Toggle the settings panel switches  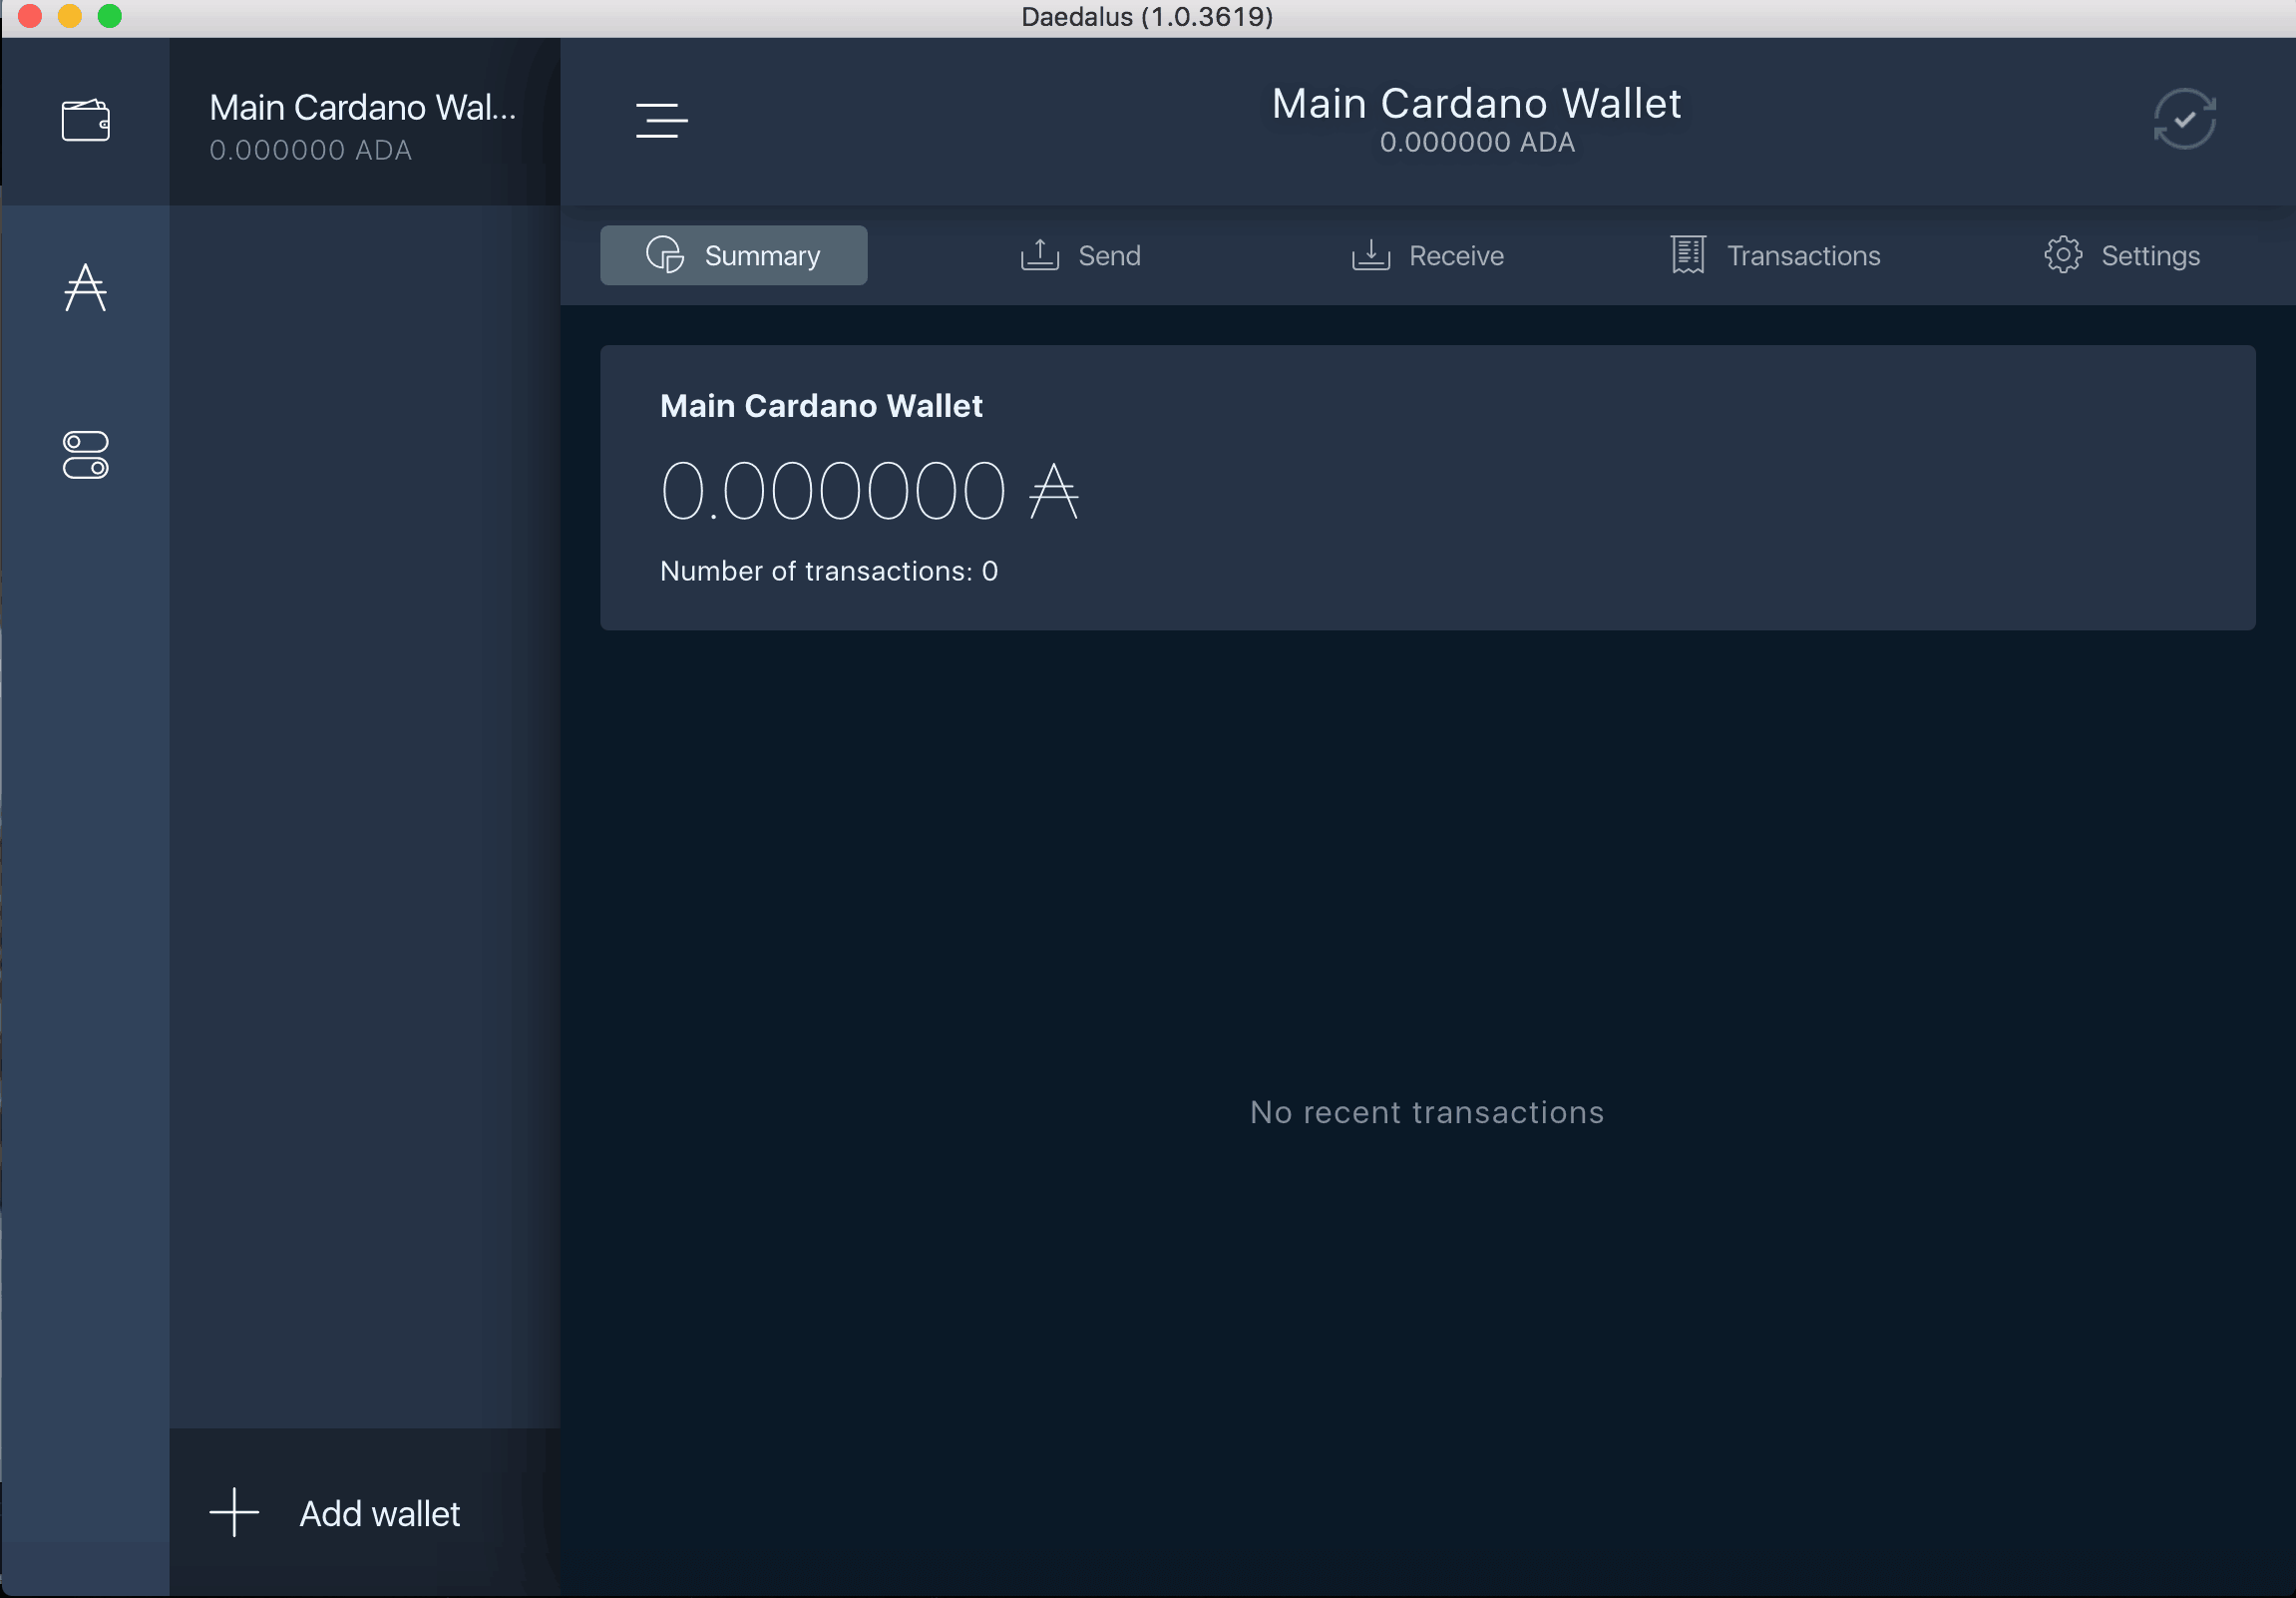87,457
